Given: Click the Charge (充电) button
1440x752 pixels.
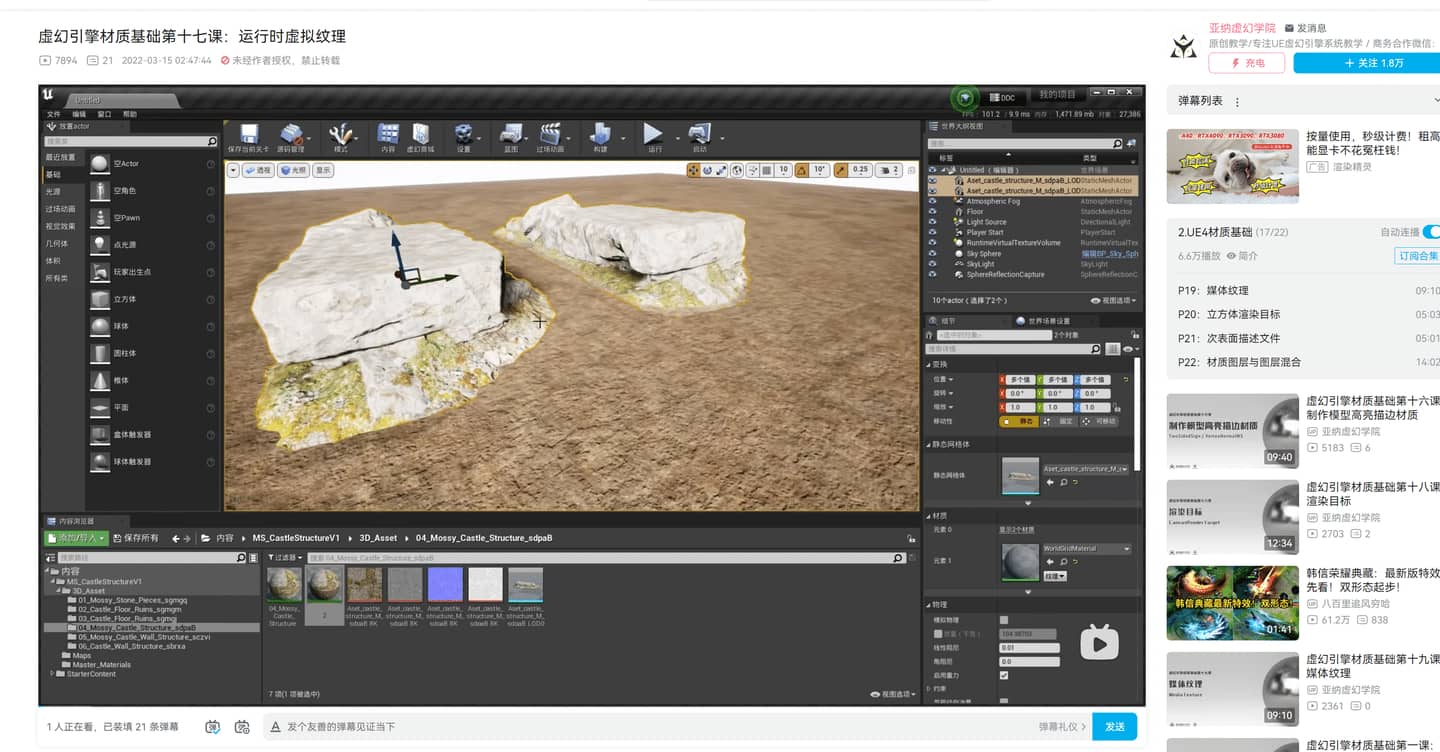Looking at the screenshot, I should click(1246, 63).
